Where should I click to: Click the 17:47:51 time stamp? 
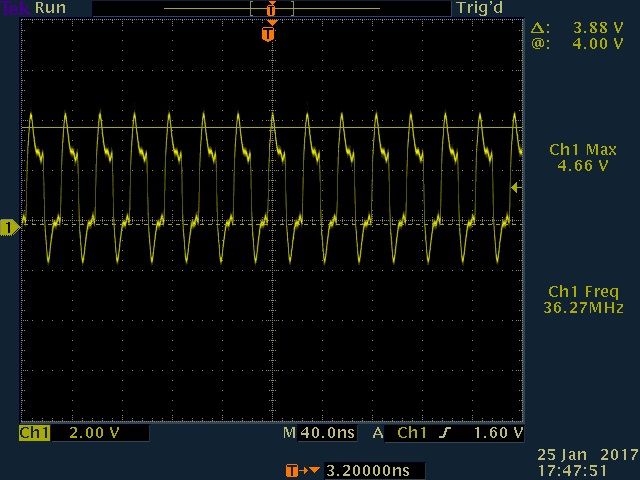[572, 471]
